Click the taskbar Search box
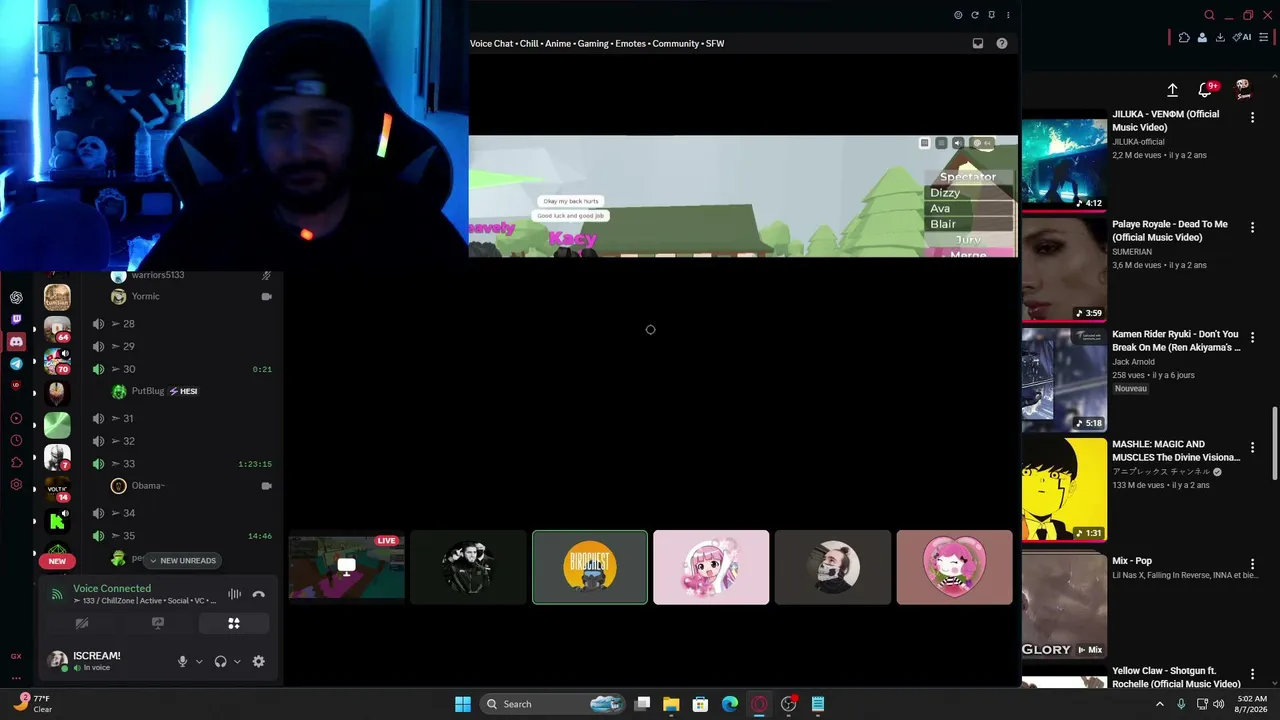Image resolution: width=1280 pixels, height=720 pixels. tap(553, 704)
